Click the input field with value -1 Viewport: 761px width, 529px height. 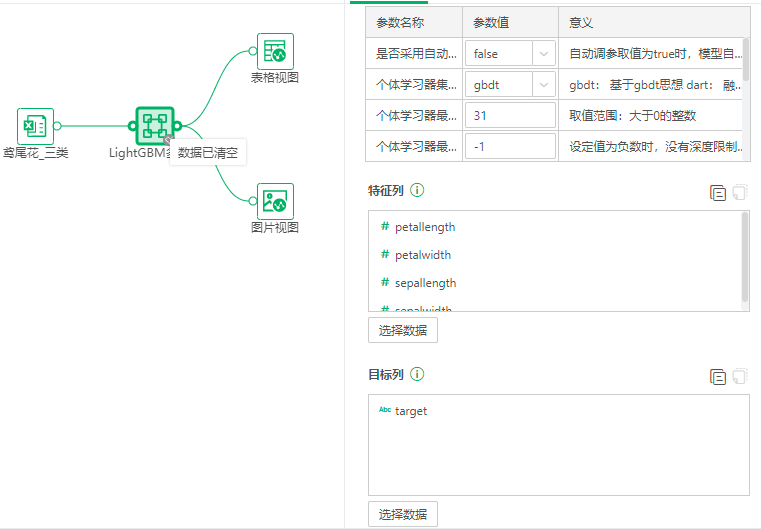click(x=510, y=147)
